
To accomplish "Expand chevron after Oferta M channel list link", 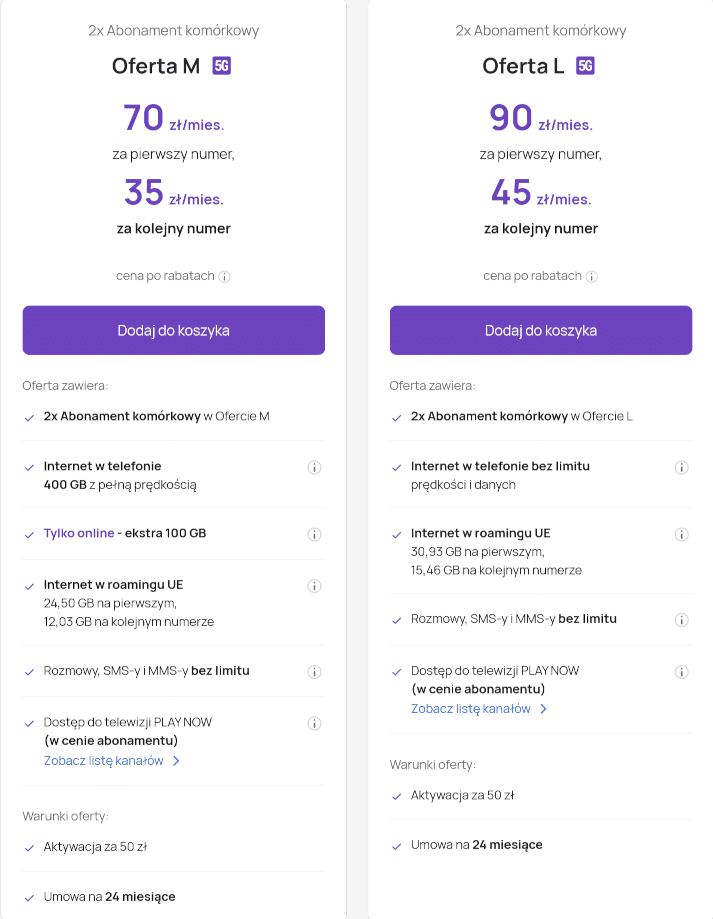I will click(x=176, y=761).
